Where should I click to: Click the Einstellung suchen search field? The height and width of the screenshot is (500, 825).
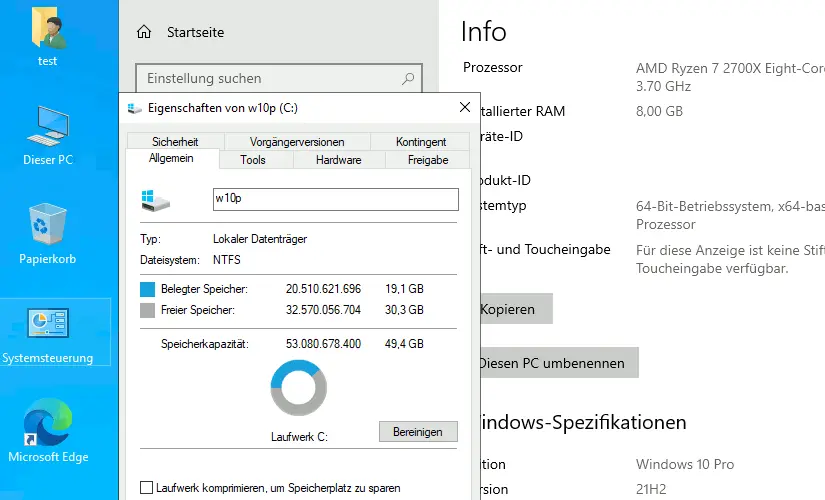[x=279, y=79]
